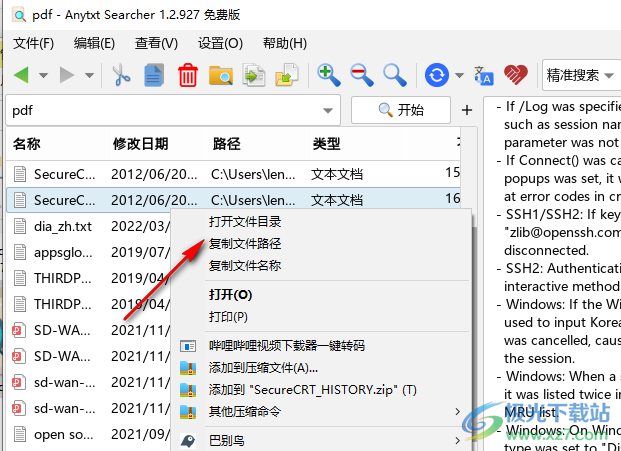Click the gray forward navigation arrow
621x451 pixels.
67,75
